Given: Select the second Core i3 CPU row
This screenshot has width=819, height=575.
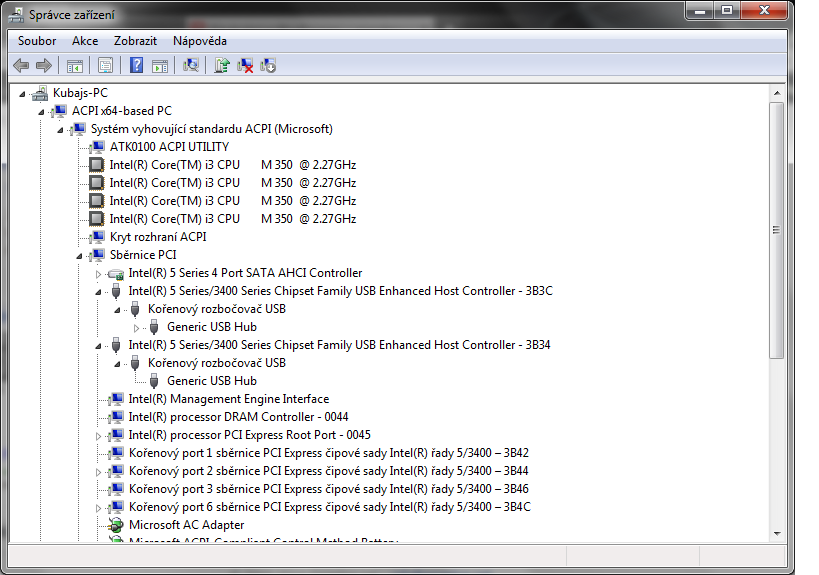Looking at the screenshot, I should 232,183.
